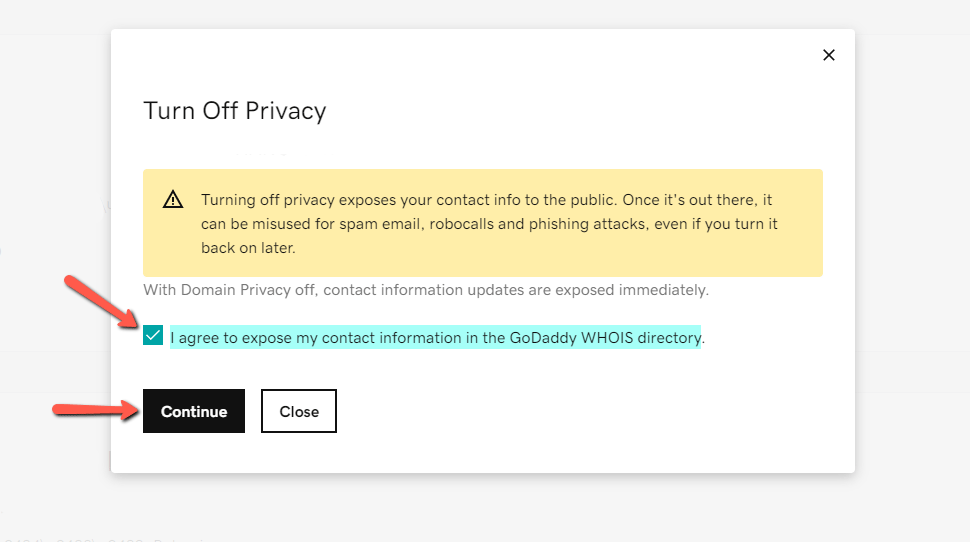Close the dialog with the X icon
The image size is (970, 542).
pos(828,55)
